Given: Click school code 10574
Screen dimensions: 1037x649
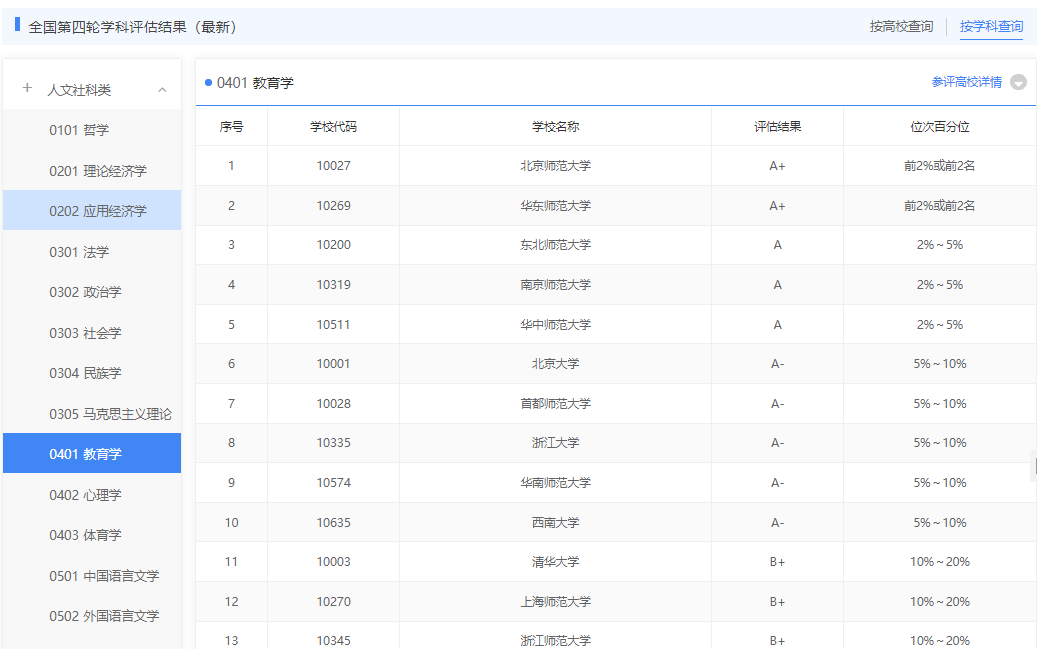Looking at the screenshot, I should 333,483.
